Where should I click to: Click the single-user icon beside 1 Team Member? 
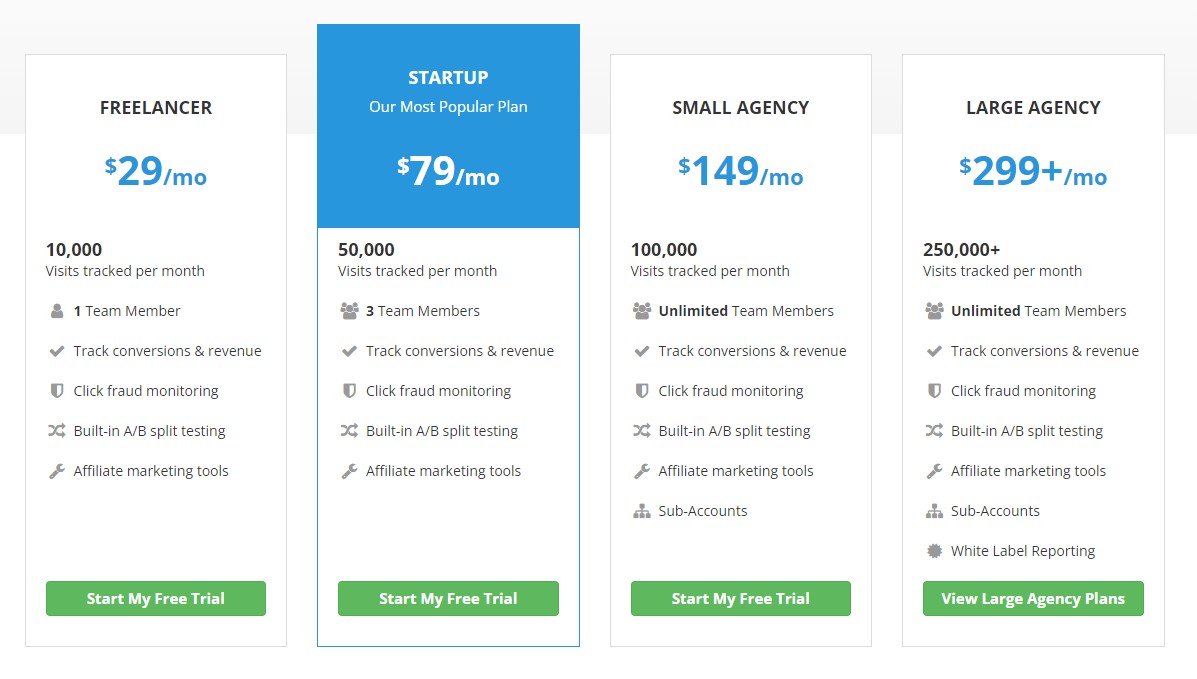56,311
